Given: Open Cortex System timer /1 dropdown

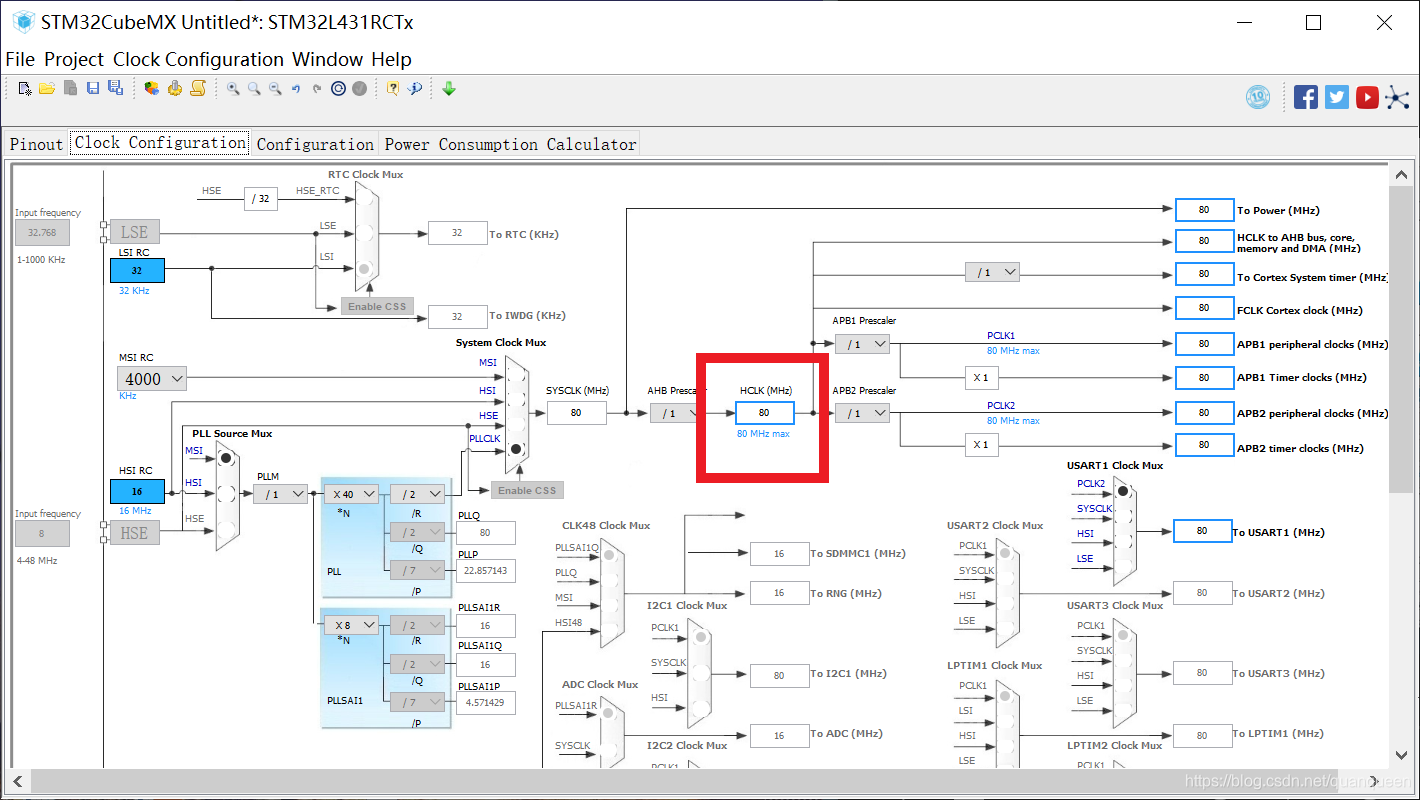Looking at the screenshot, I should pos(992,272).
